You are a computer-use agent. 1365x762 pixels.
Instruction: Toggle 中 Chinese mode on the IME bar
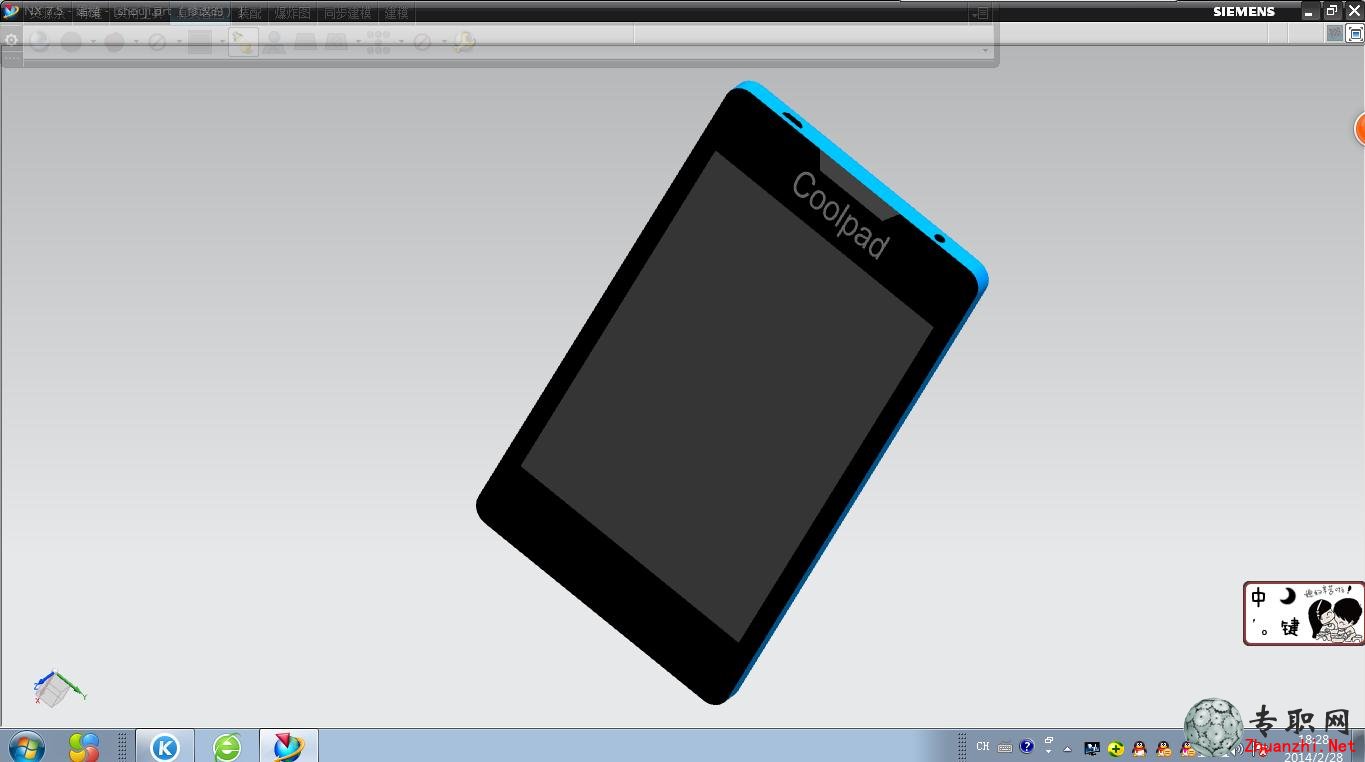click(1259, 598)
